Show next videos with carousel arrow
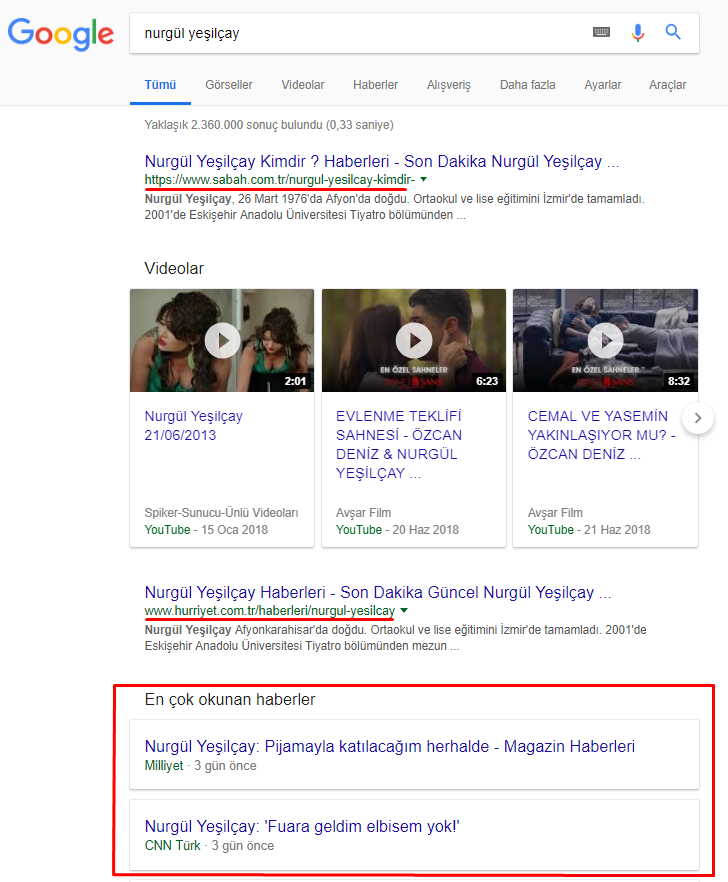This screenshot has width=728, height=882. [698, 418]
